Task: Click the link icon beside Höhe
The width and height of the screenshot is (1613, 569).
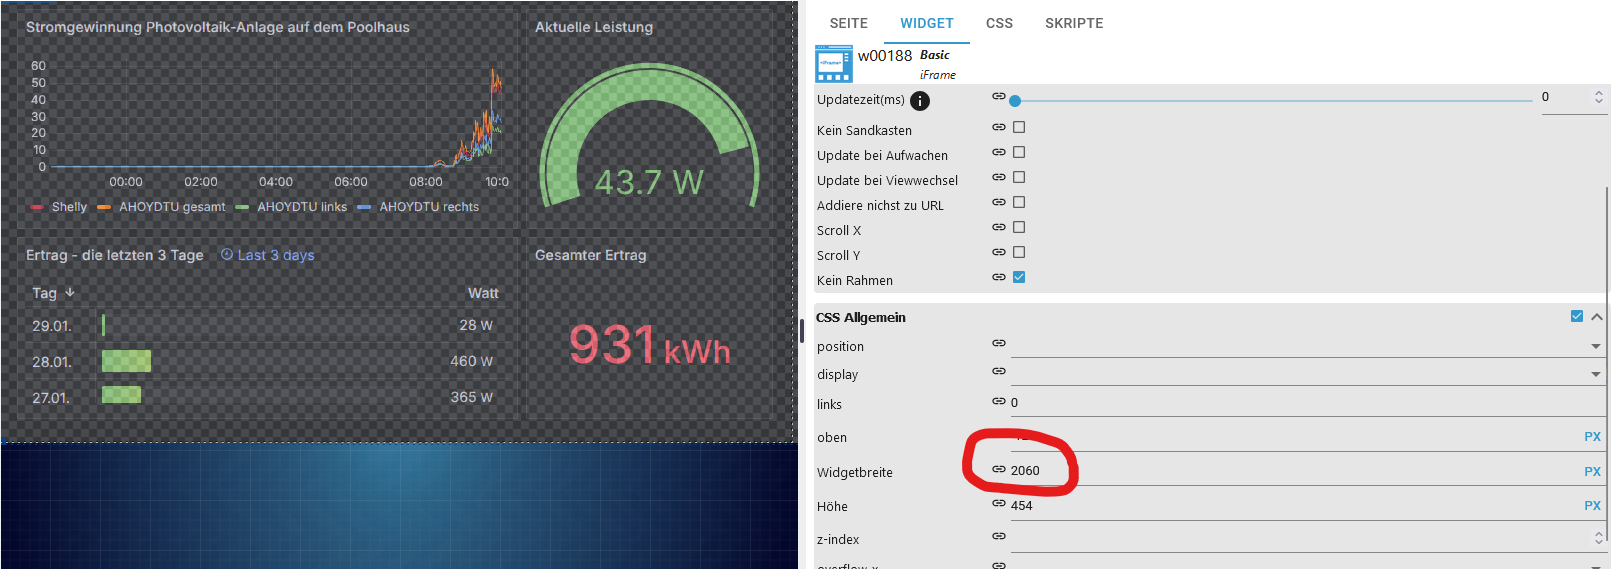Action: 999,503
